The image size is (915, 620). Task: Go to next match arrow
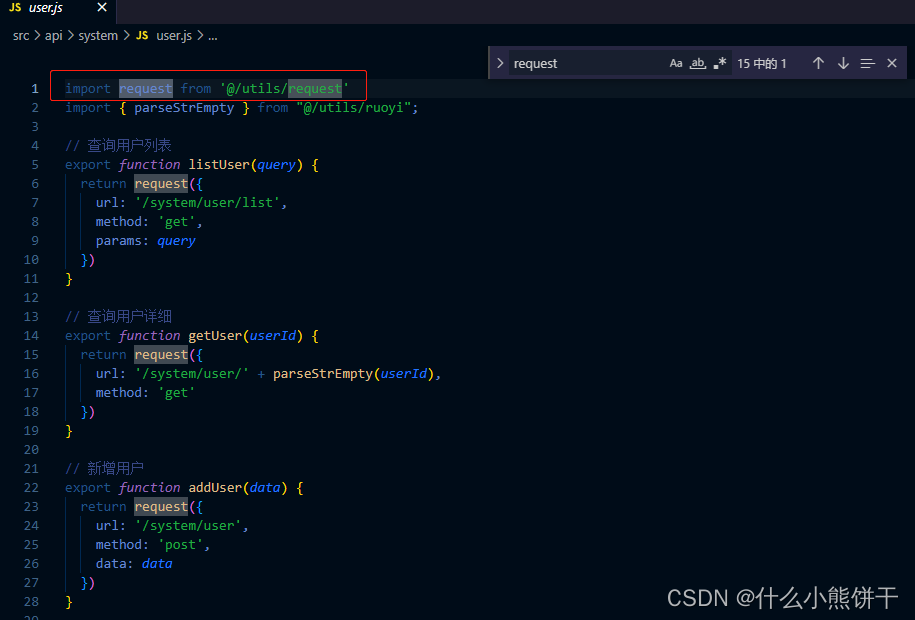pos(843,63)
